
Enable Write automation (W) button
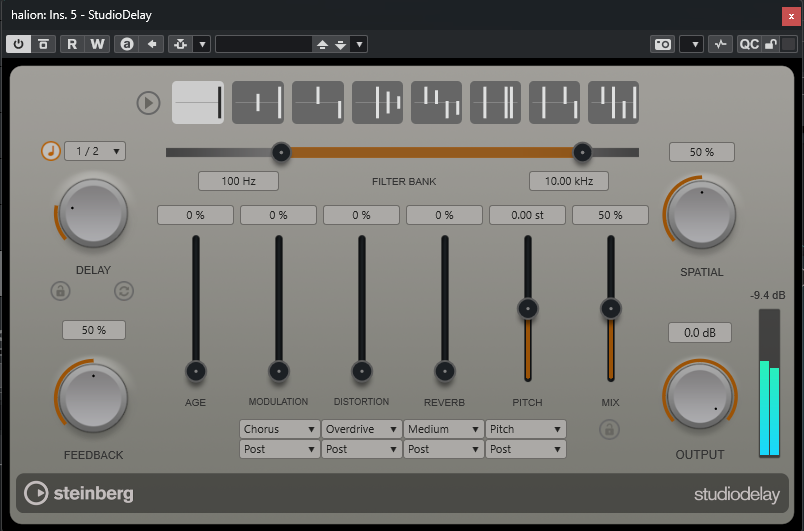tap(97, 44)
